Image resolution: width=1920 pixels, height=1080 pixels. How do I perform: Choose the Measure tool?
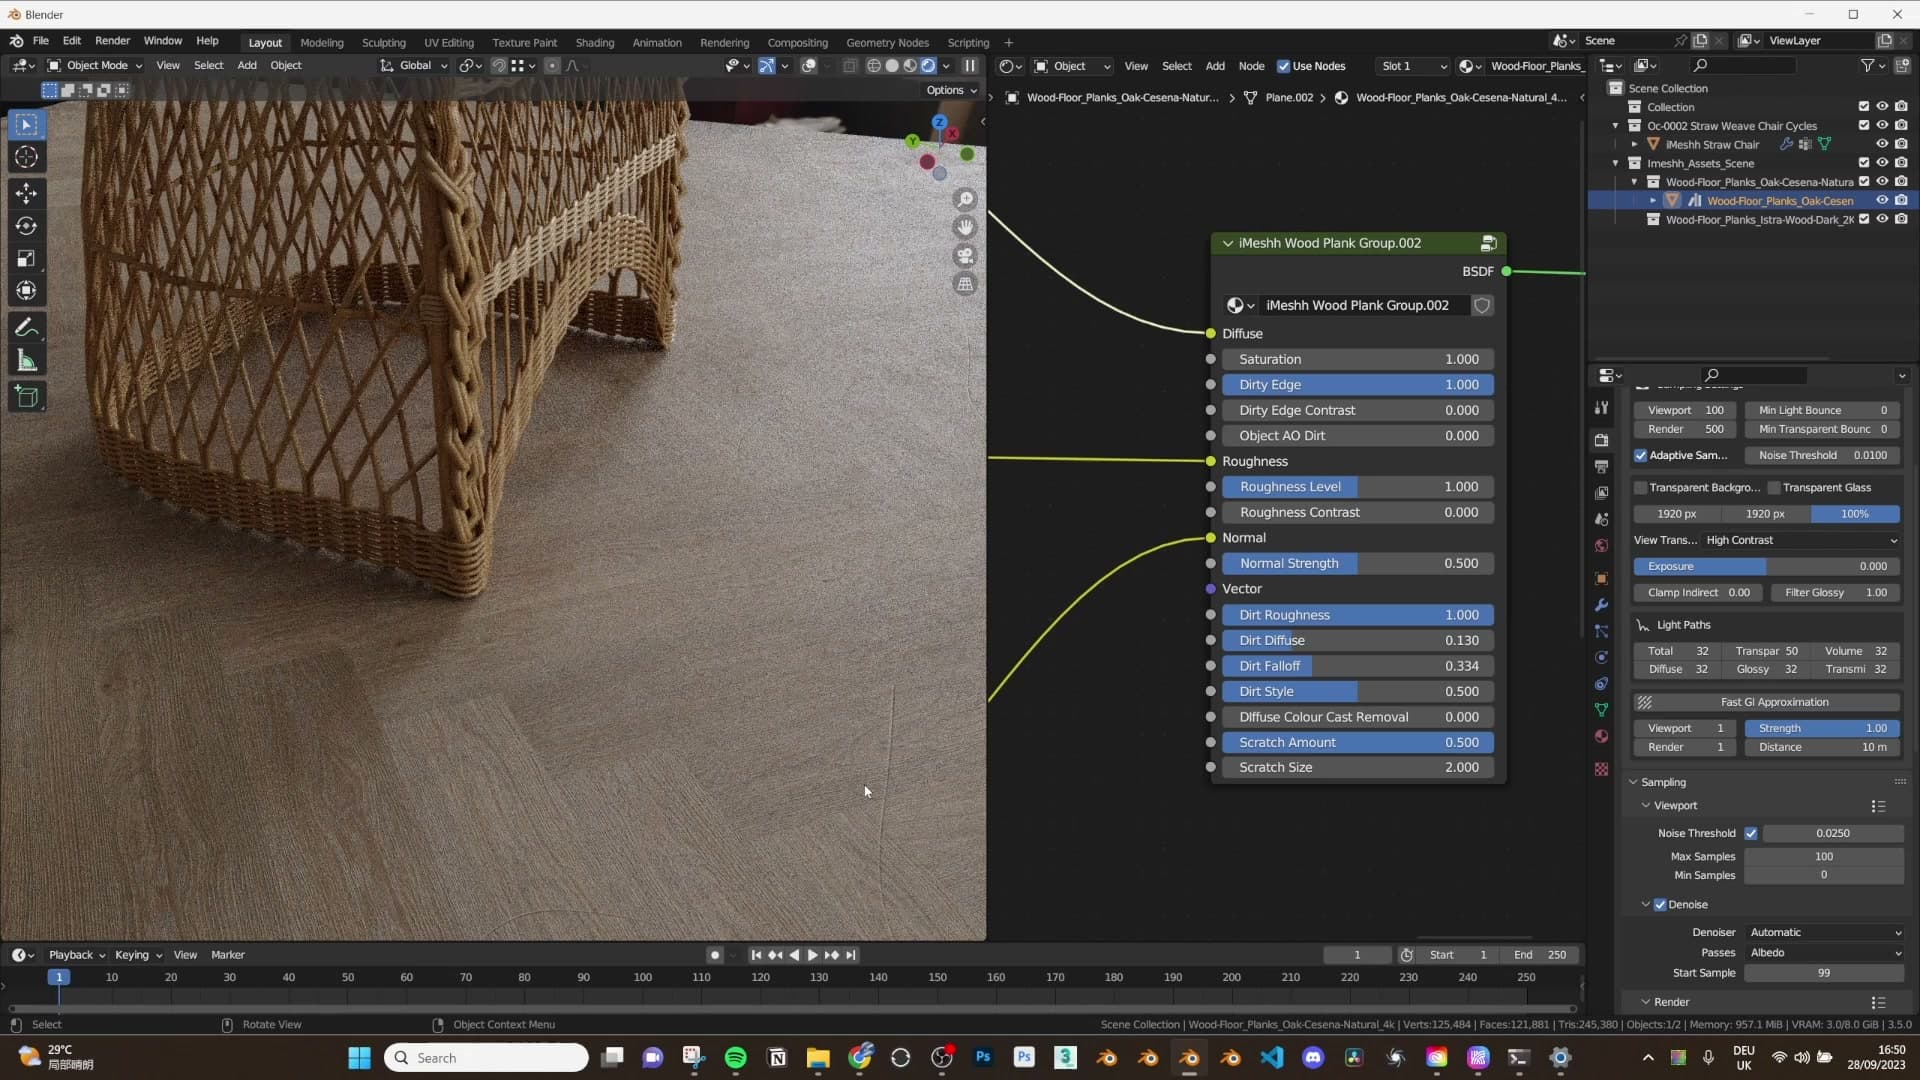[27, 361]
